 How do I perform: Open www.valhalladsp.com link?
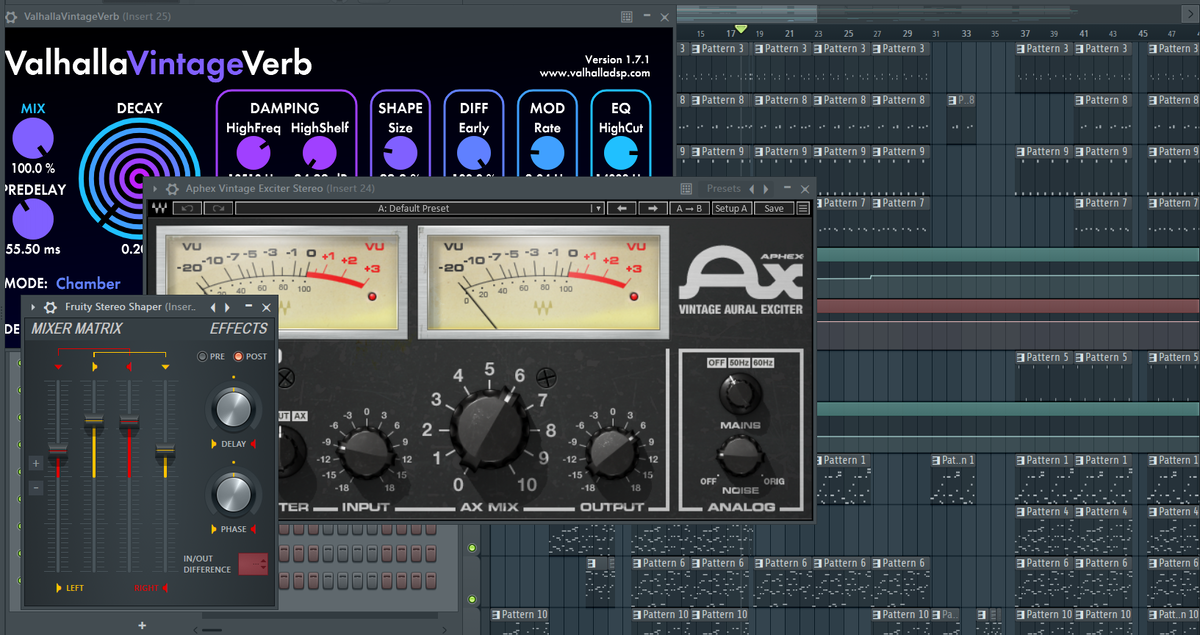coord(594,73)
